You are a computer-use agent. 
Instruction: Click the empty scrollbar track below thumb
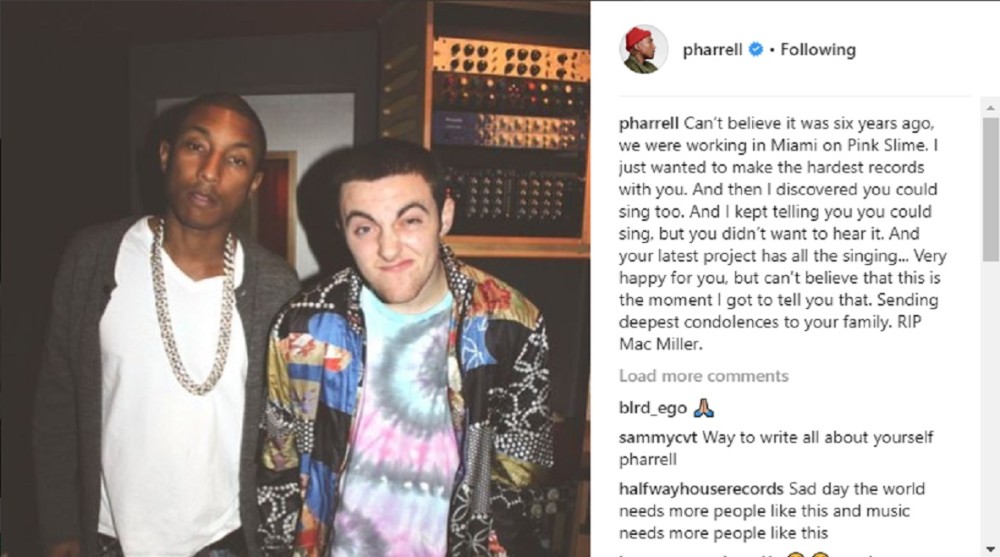click(990, 402)
